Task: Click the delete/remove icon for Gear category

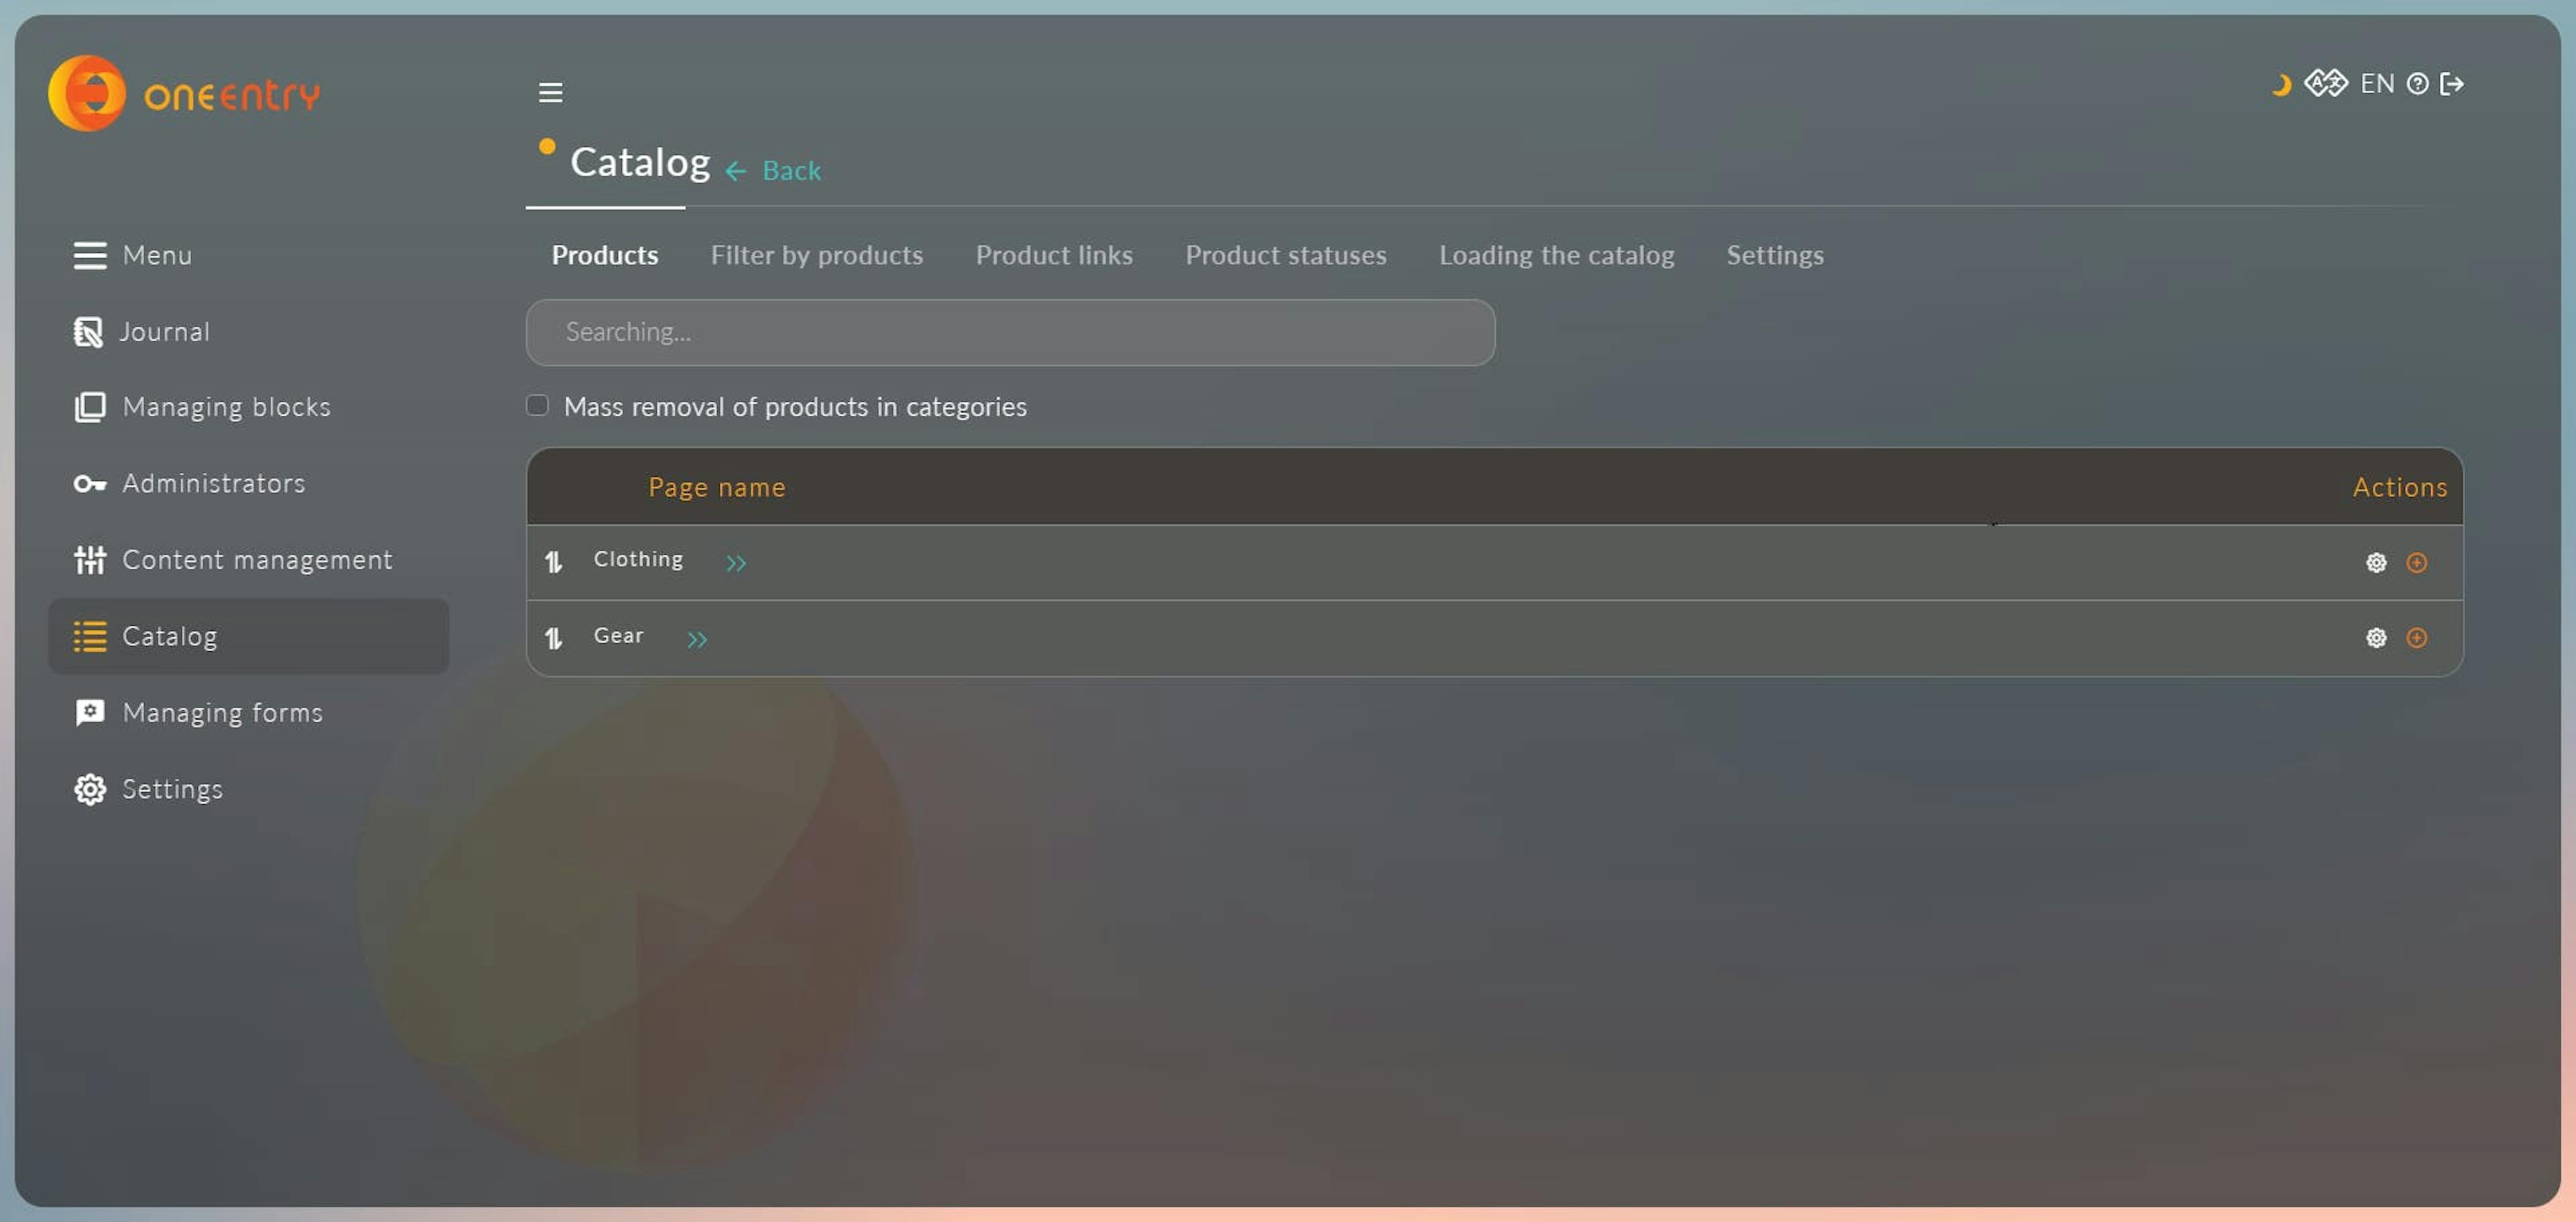Action: [x=2415, y=637]
